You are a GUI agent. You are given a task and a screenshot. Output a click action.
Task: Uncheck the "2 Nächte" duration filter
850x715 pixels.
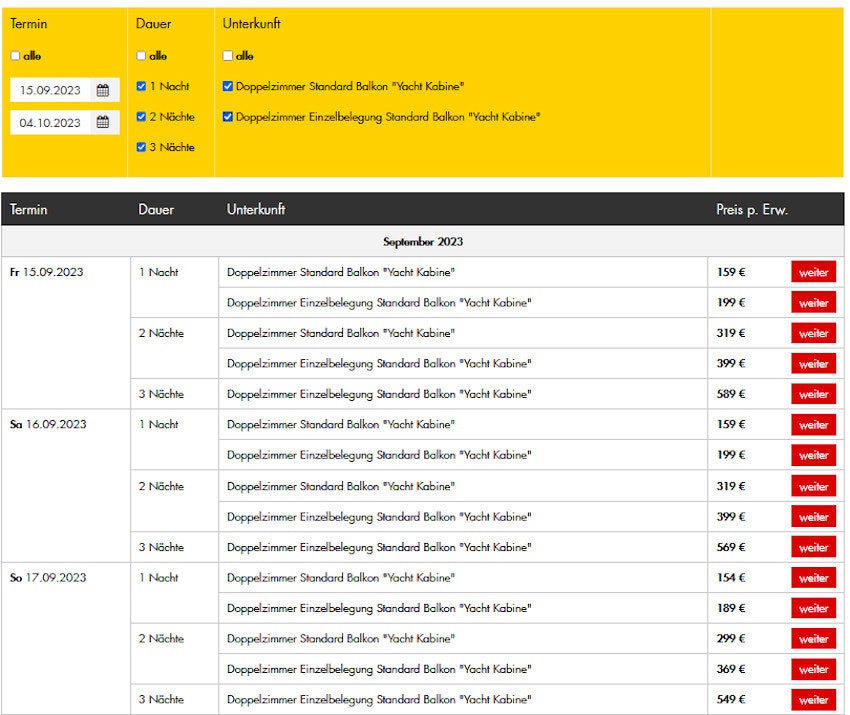[141, 116]
